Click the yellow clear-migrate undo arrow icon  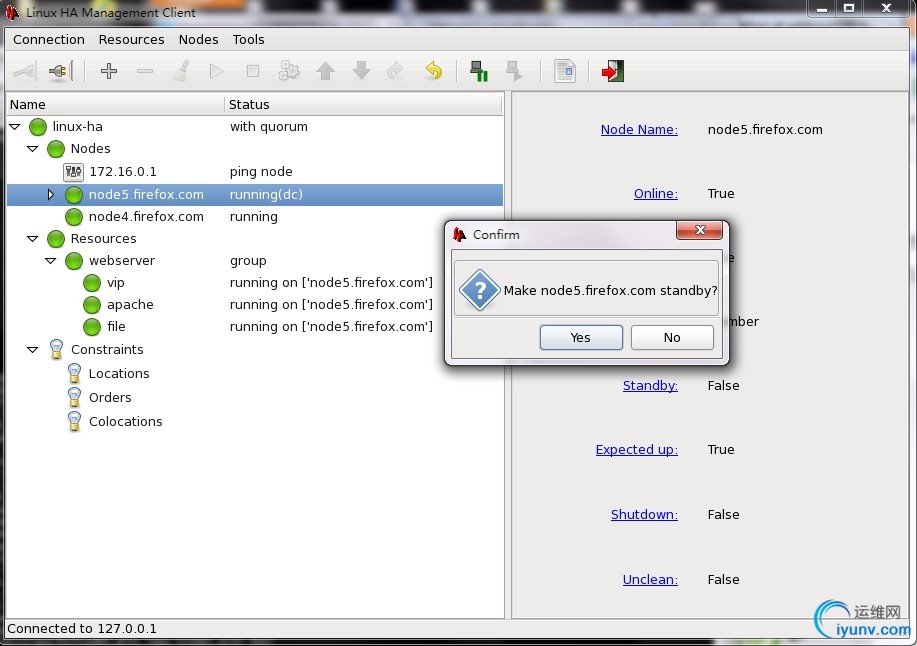click(x=434, y=71)
